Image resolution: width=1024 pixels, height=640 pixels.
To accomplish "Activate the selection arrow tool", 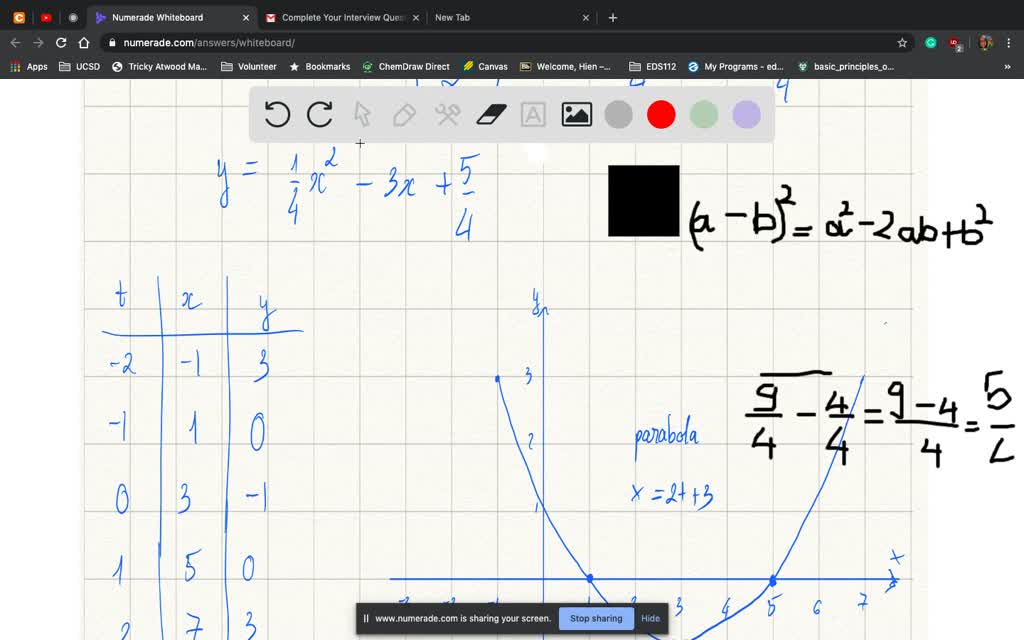I will 362,114.
